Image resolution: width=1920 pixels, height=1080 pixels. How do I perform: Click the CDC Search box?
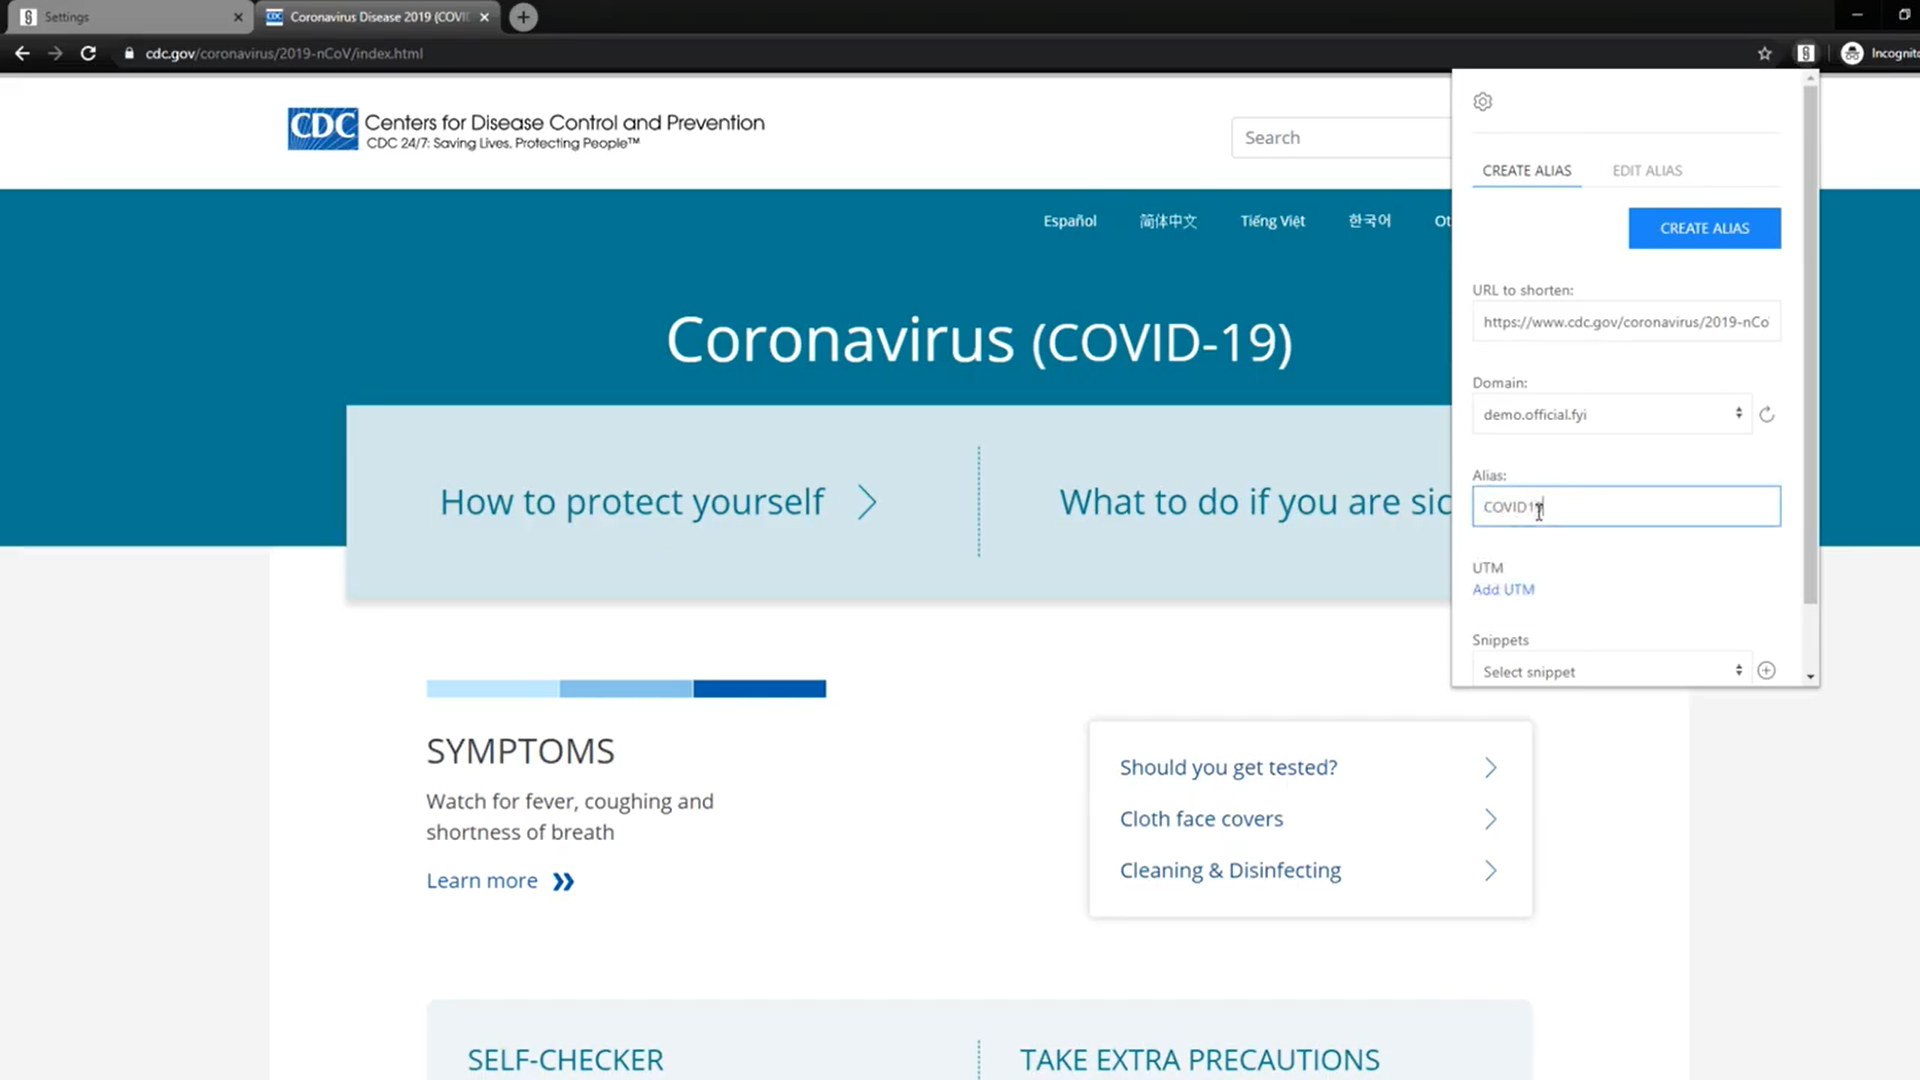pyautogui.click(x=1341, y=138)
